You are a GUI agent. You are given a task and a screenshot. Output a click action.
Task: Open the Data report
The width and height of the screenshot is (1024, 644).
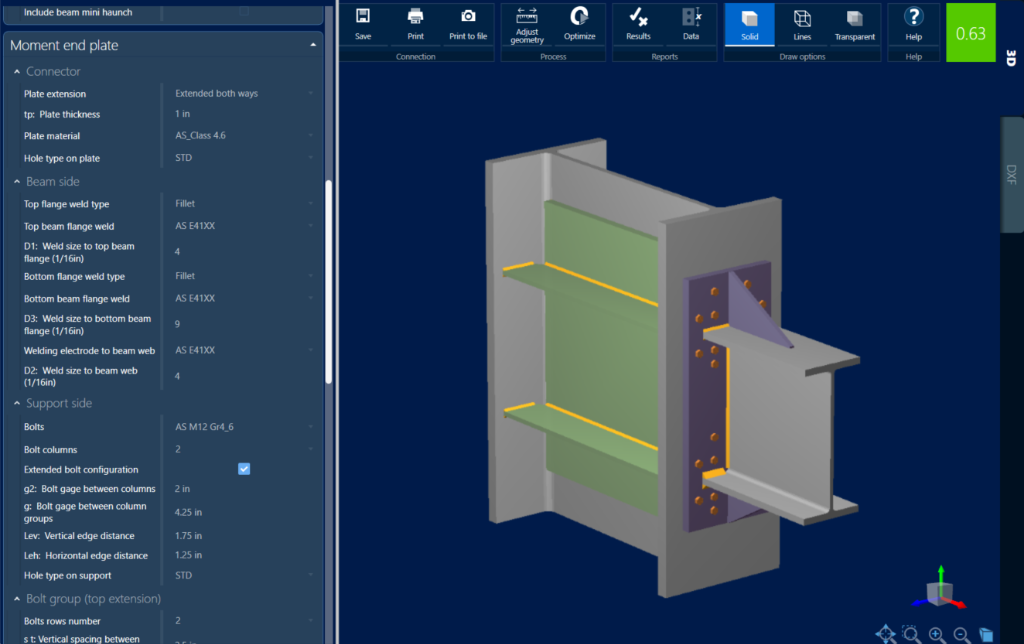coord(691,24)
